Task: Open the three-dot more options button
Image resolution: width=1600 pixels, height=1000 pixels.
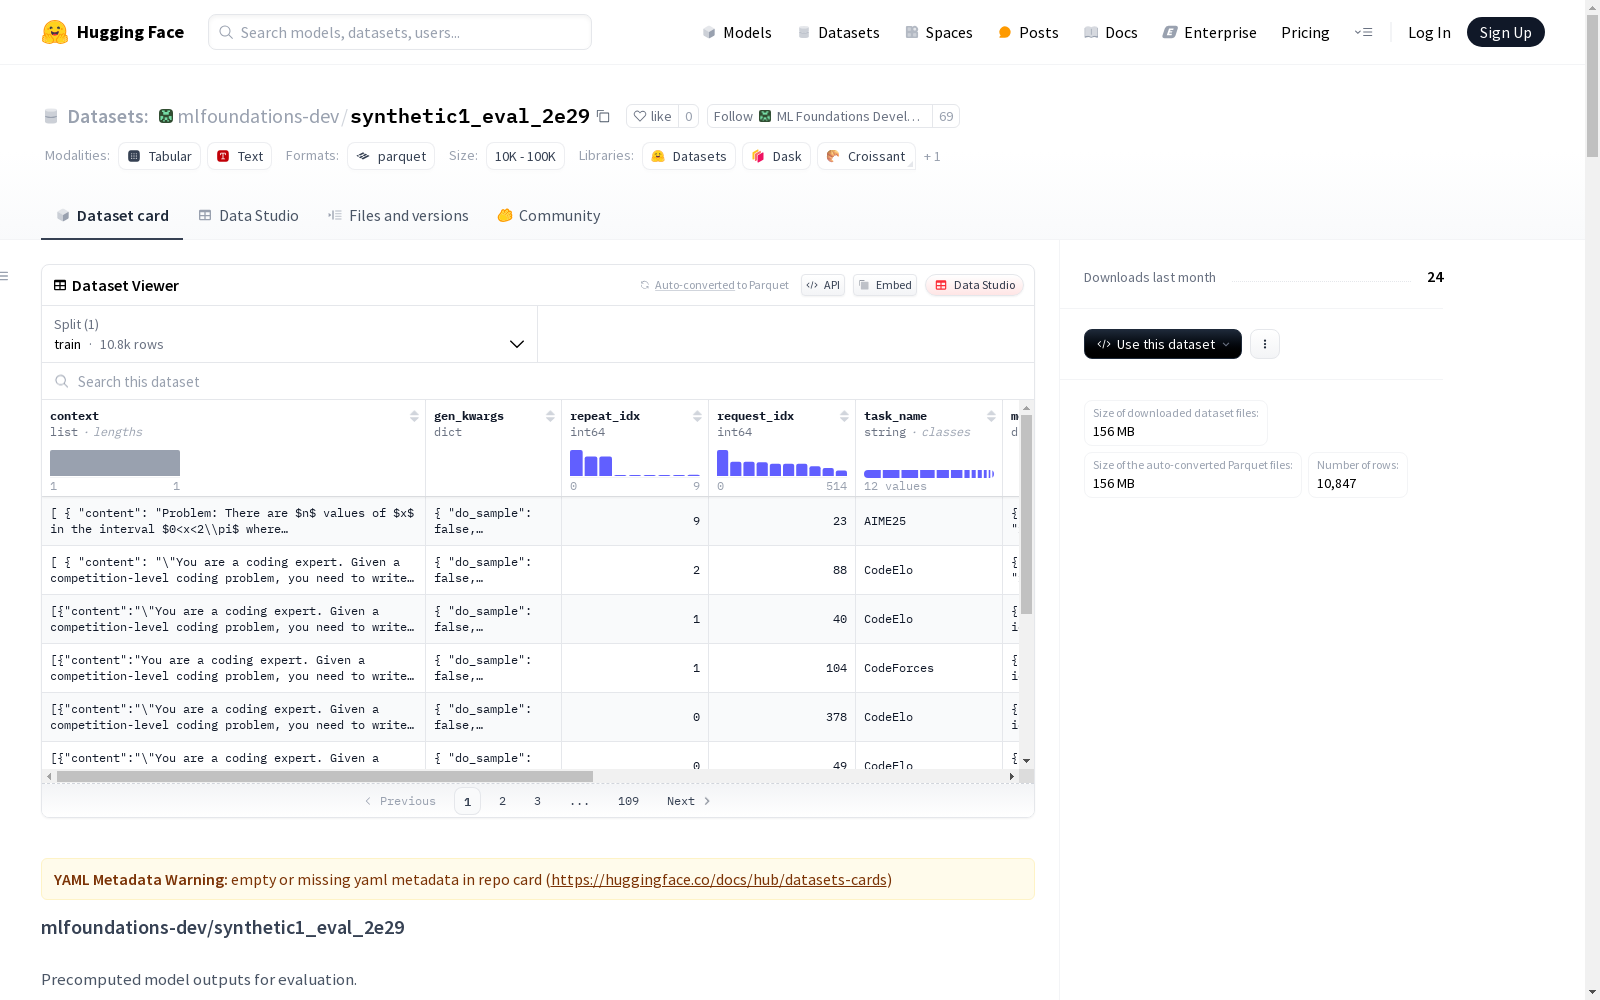Action: click(1265, 344)
